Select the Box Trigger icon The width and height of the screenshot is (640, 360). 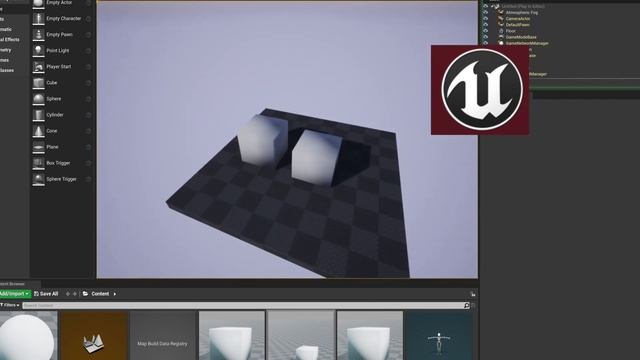(x=38, y=163)
